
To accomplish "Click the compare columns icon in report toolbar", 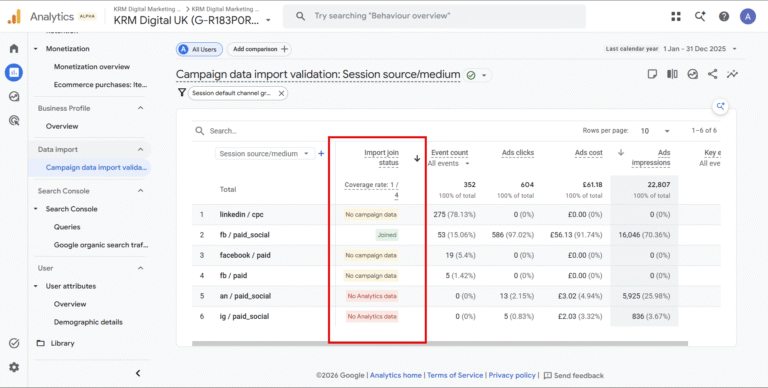I will [x=672, y=74].
